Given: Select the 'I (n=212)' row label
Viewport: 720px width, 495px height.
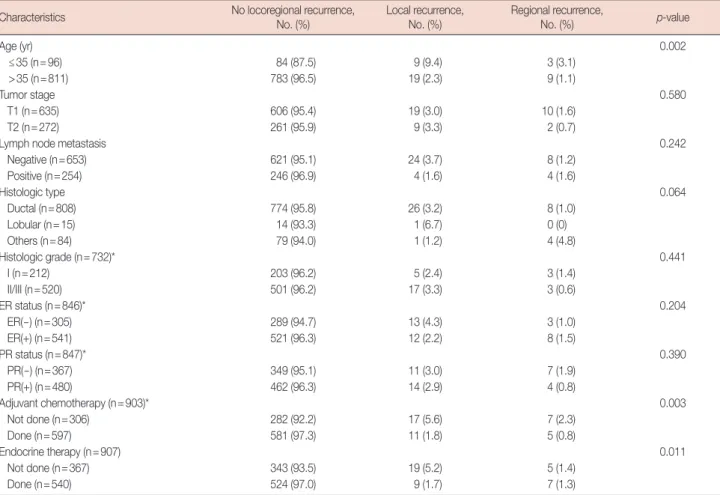Looking at the screenshot, I should 28,273.
